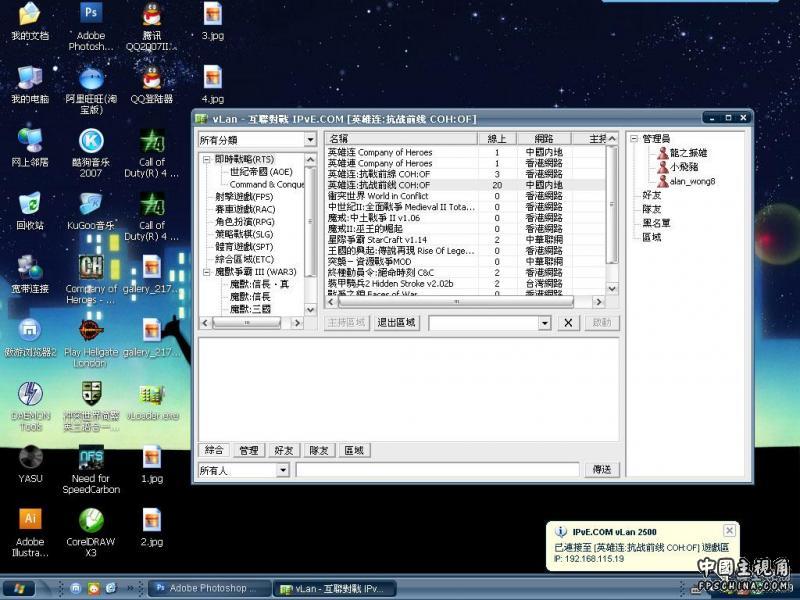
Task: Select 魔獸:信長 tree item
Action: (x=250, y=296)
